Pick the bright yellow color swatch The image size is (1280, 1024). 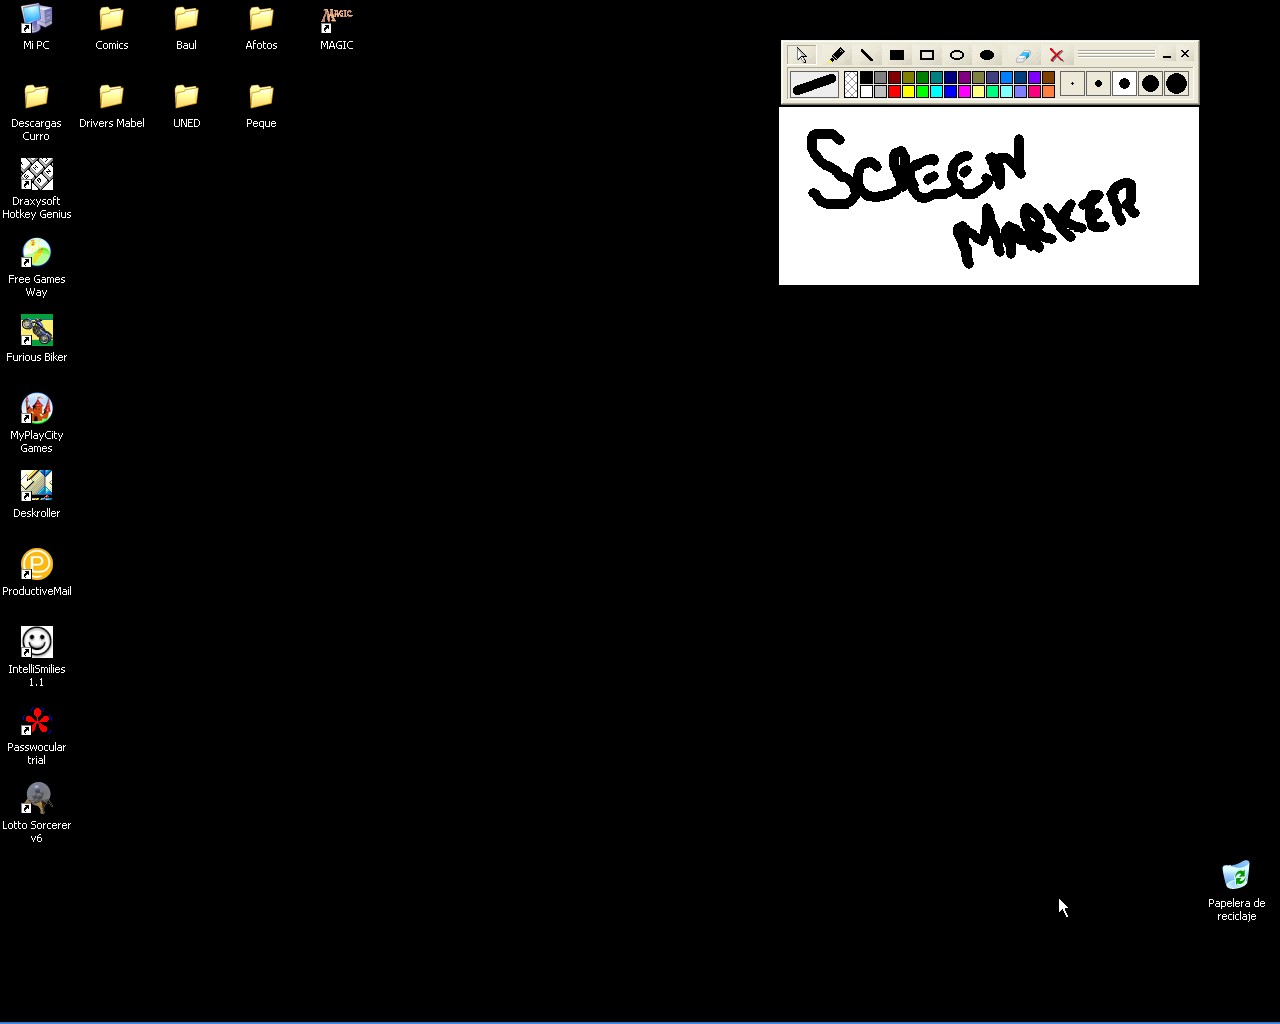[x=909, y=91]
